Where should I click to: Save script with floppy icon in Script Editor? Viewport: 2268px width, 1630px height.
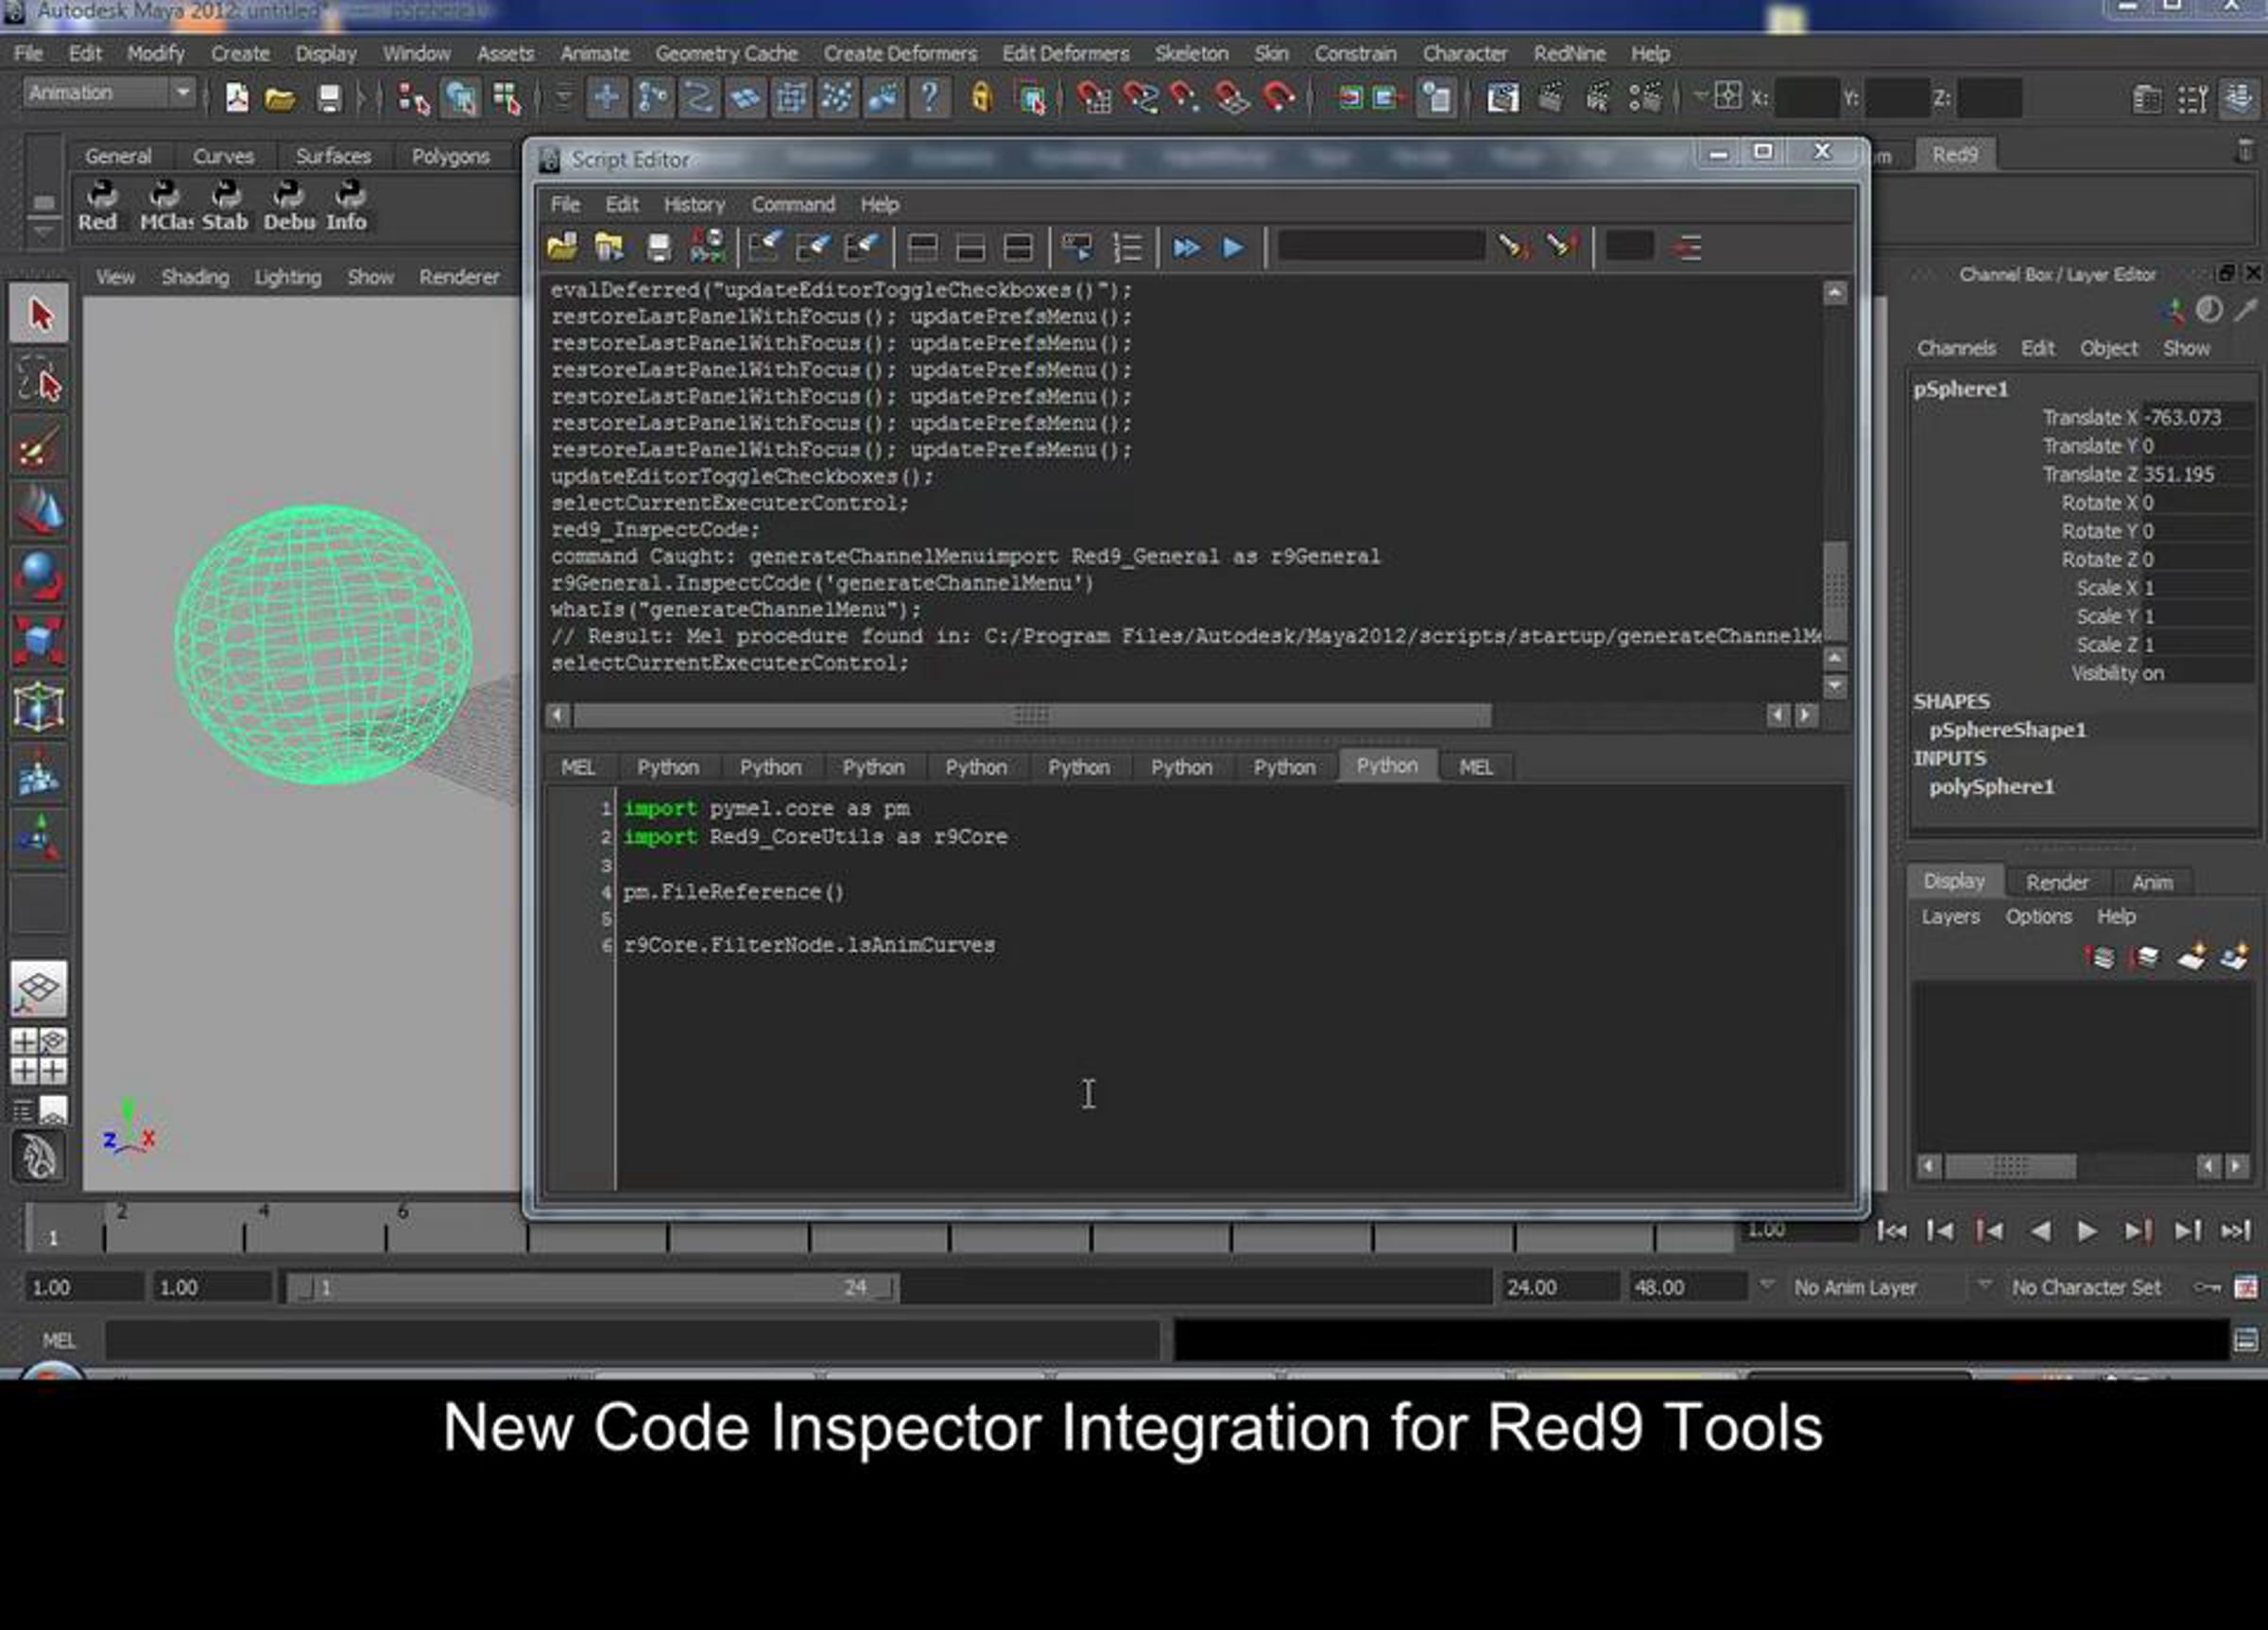(658, 247)
